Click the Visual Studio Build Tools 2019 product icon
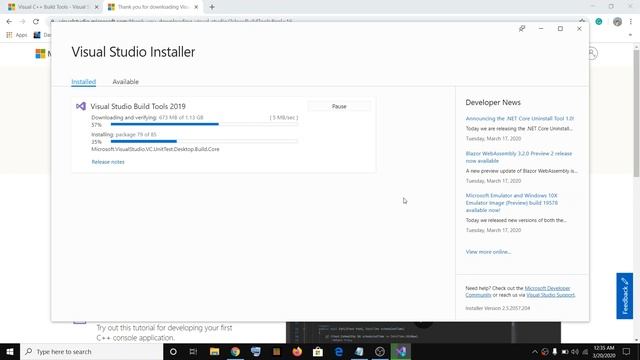This screenshot has height=360, width=640. [x=81, y=106]
